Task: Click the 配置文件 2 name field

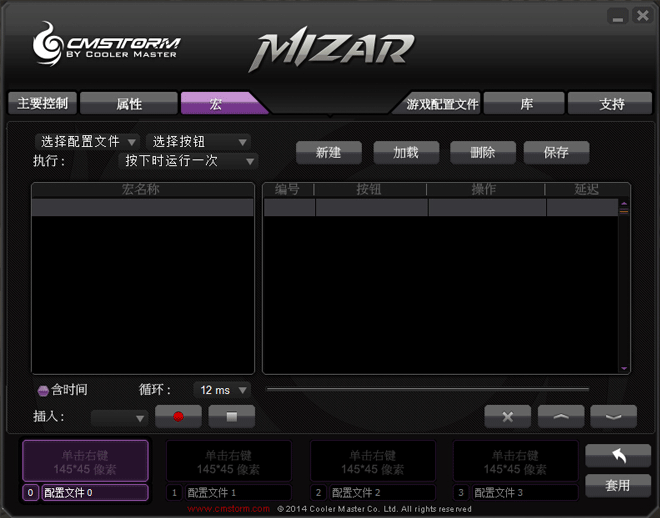Action: click(x=382, y=493)
